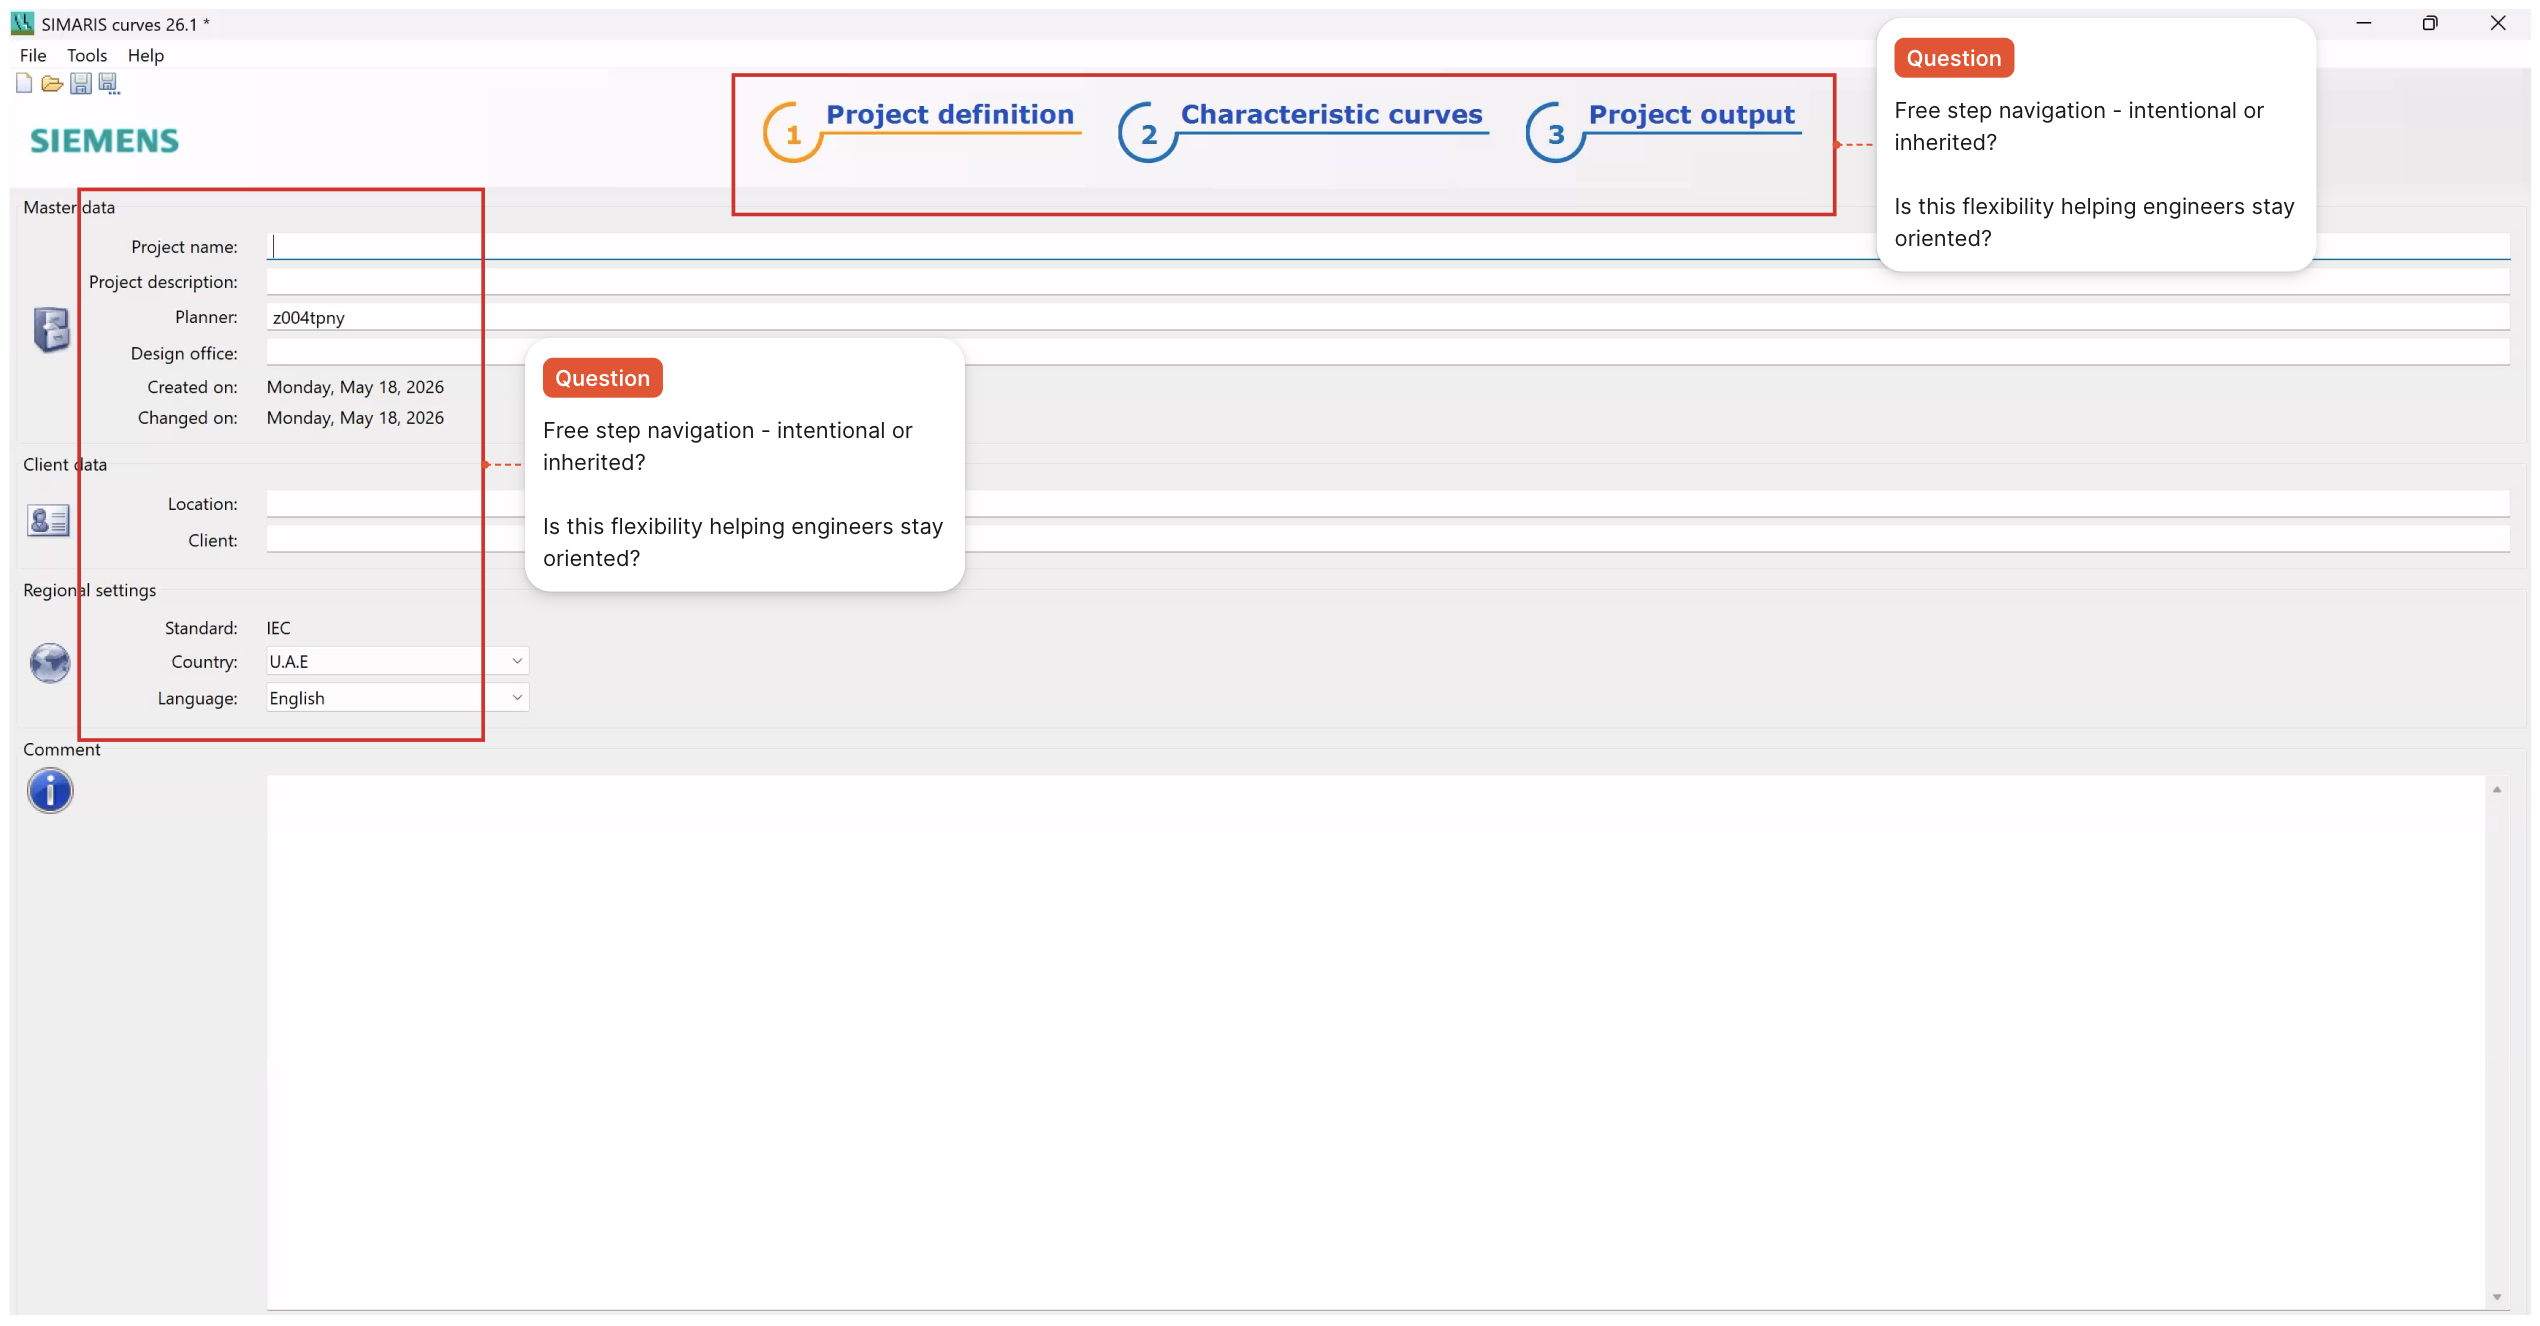Click the "Location:" label
This screenshot has height=1326, width=2540.
pos(203,504)
